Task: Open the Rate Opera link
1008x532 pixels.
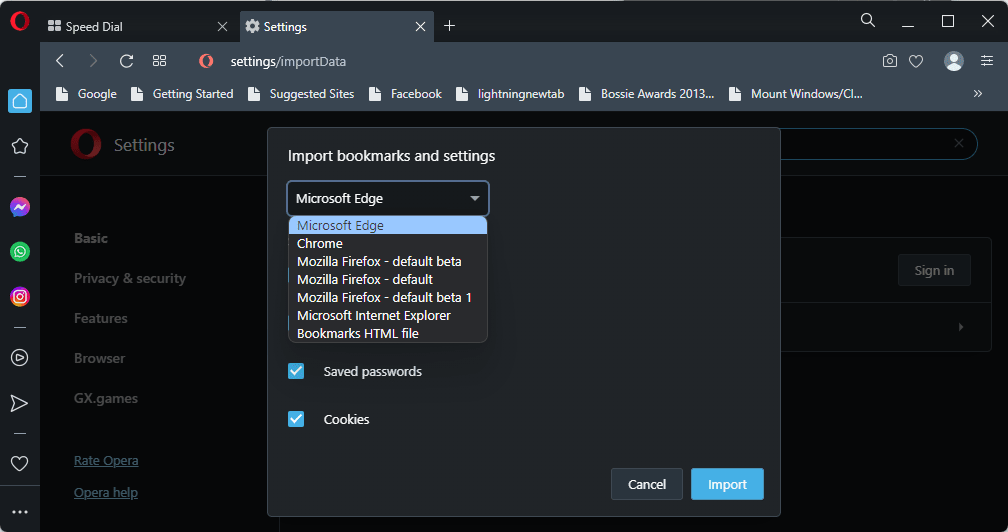Action: pos(106,461)
